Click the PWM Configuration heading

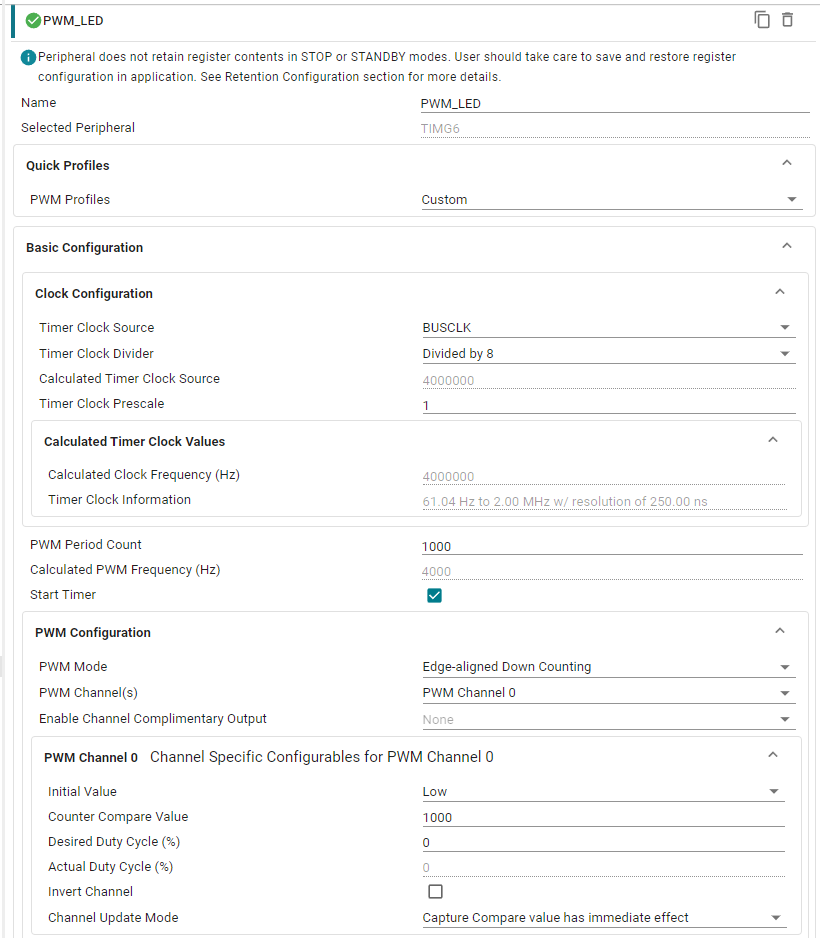(x=93, y=633)
